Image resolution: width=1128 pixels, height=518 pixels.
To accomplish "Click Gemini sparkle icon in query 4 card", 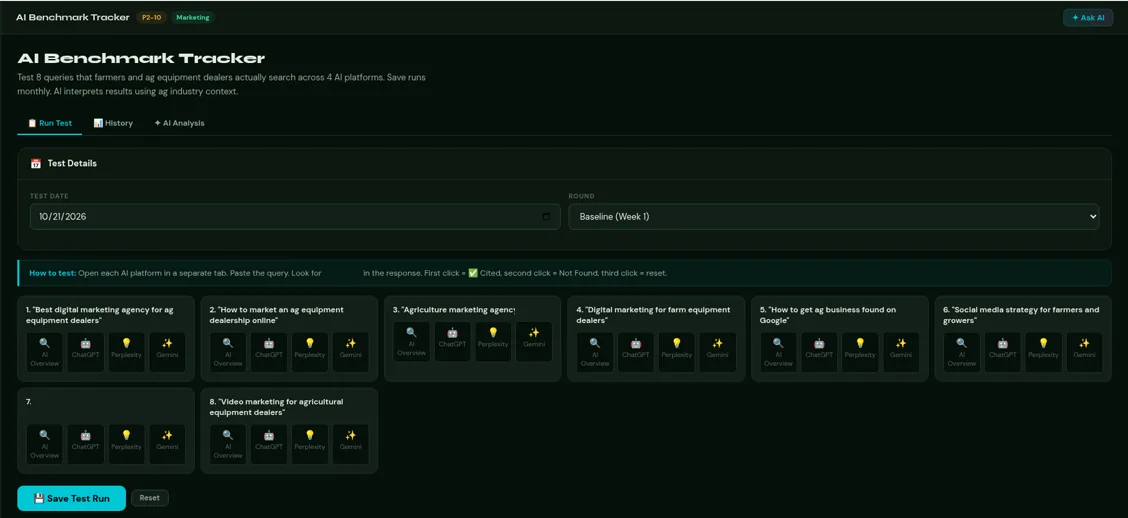I will tap(717, 343).
